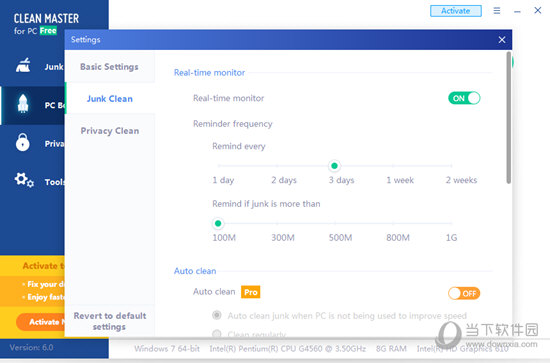Open the Junk Clean broom icon in sidebar
The width and height of the screenshot is (550, 363).
[x=23, y=66]
